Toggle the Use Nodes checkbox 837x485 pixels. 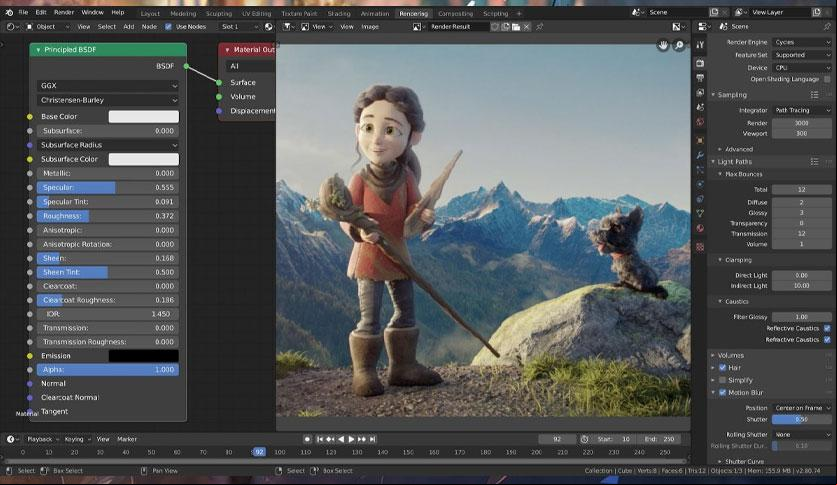tap(168, 26)
